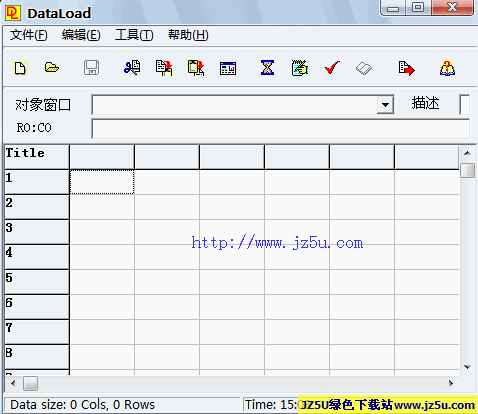The height and width of the screenshot is (414, 478).
Task: Select row 8 header
Action: (x=37, y=357)
